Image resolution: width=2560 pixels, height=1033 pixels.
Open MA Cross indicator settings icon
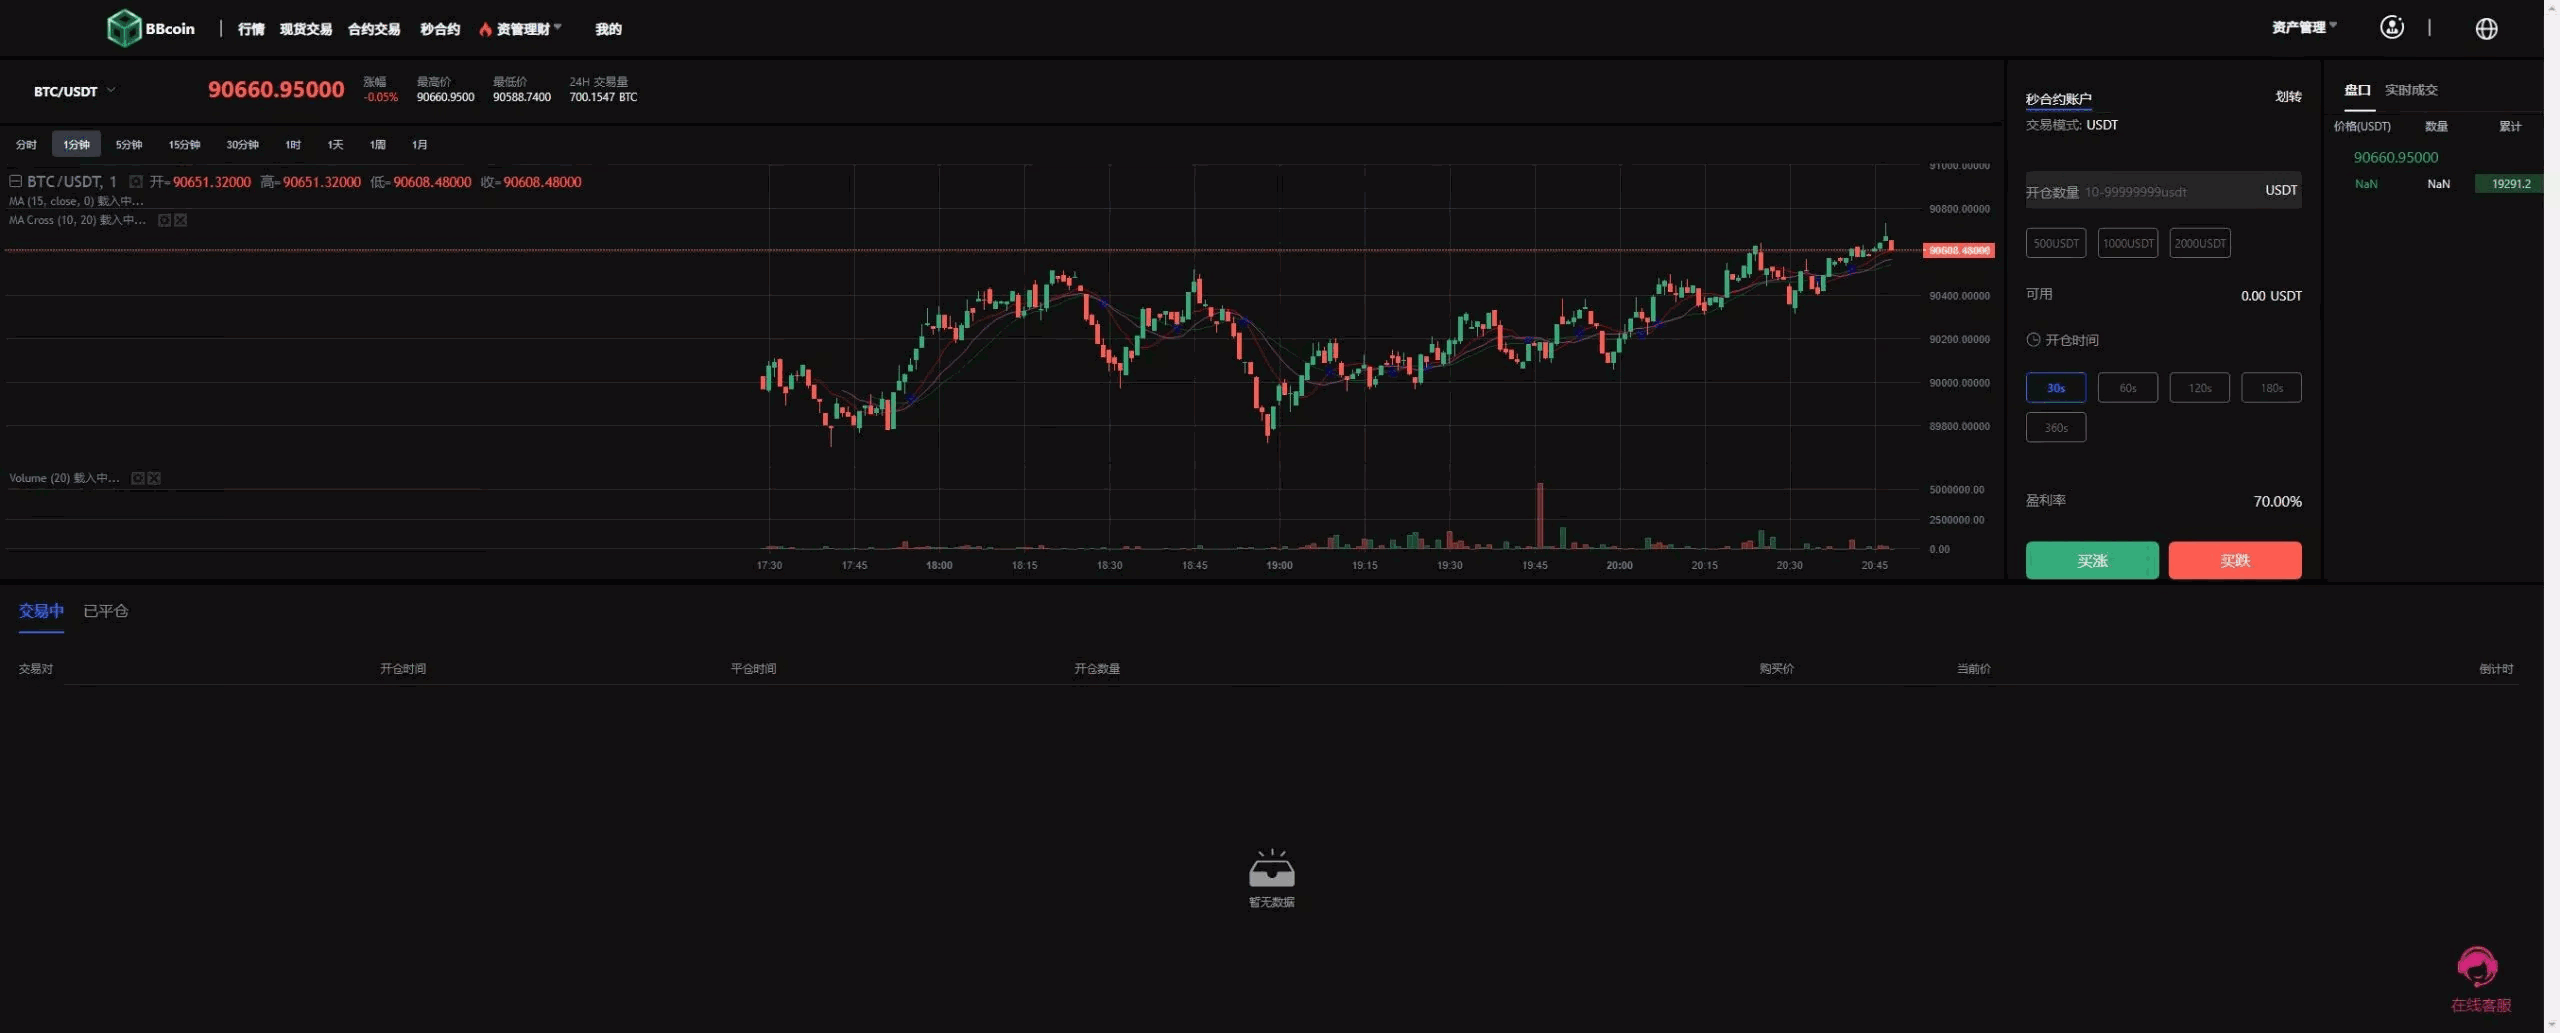click(164, 220)
